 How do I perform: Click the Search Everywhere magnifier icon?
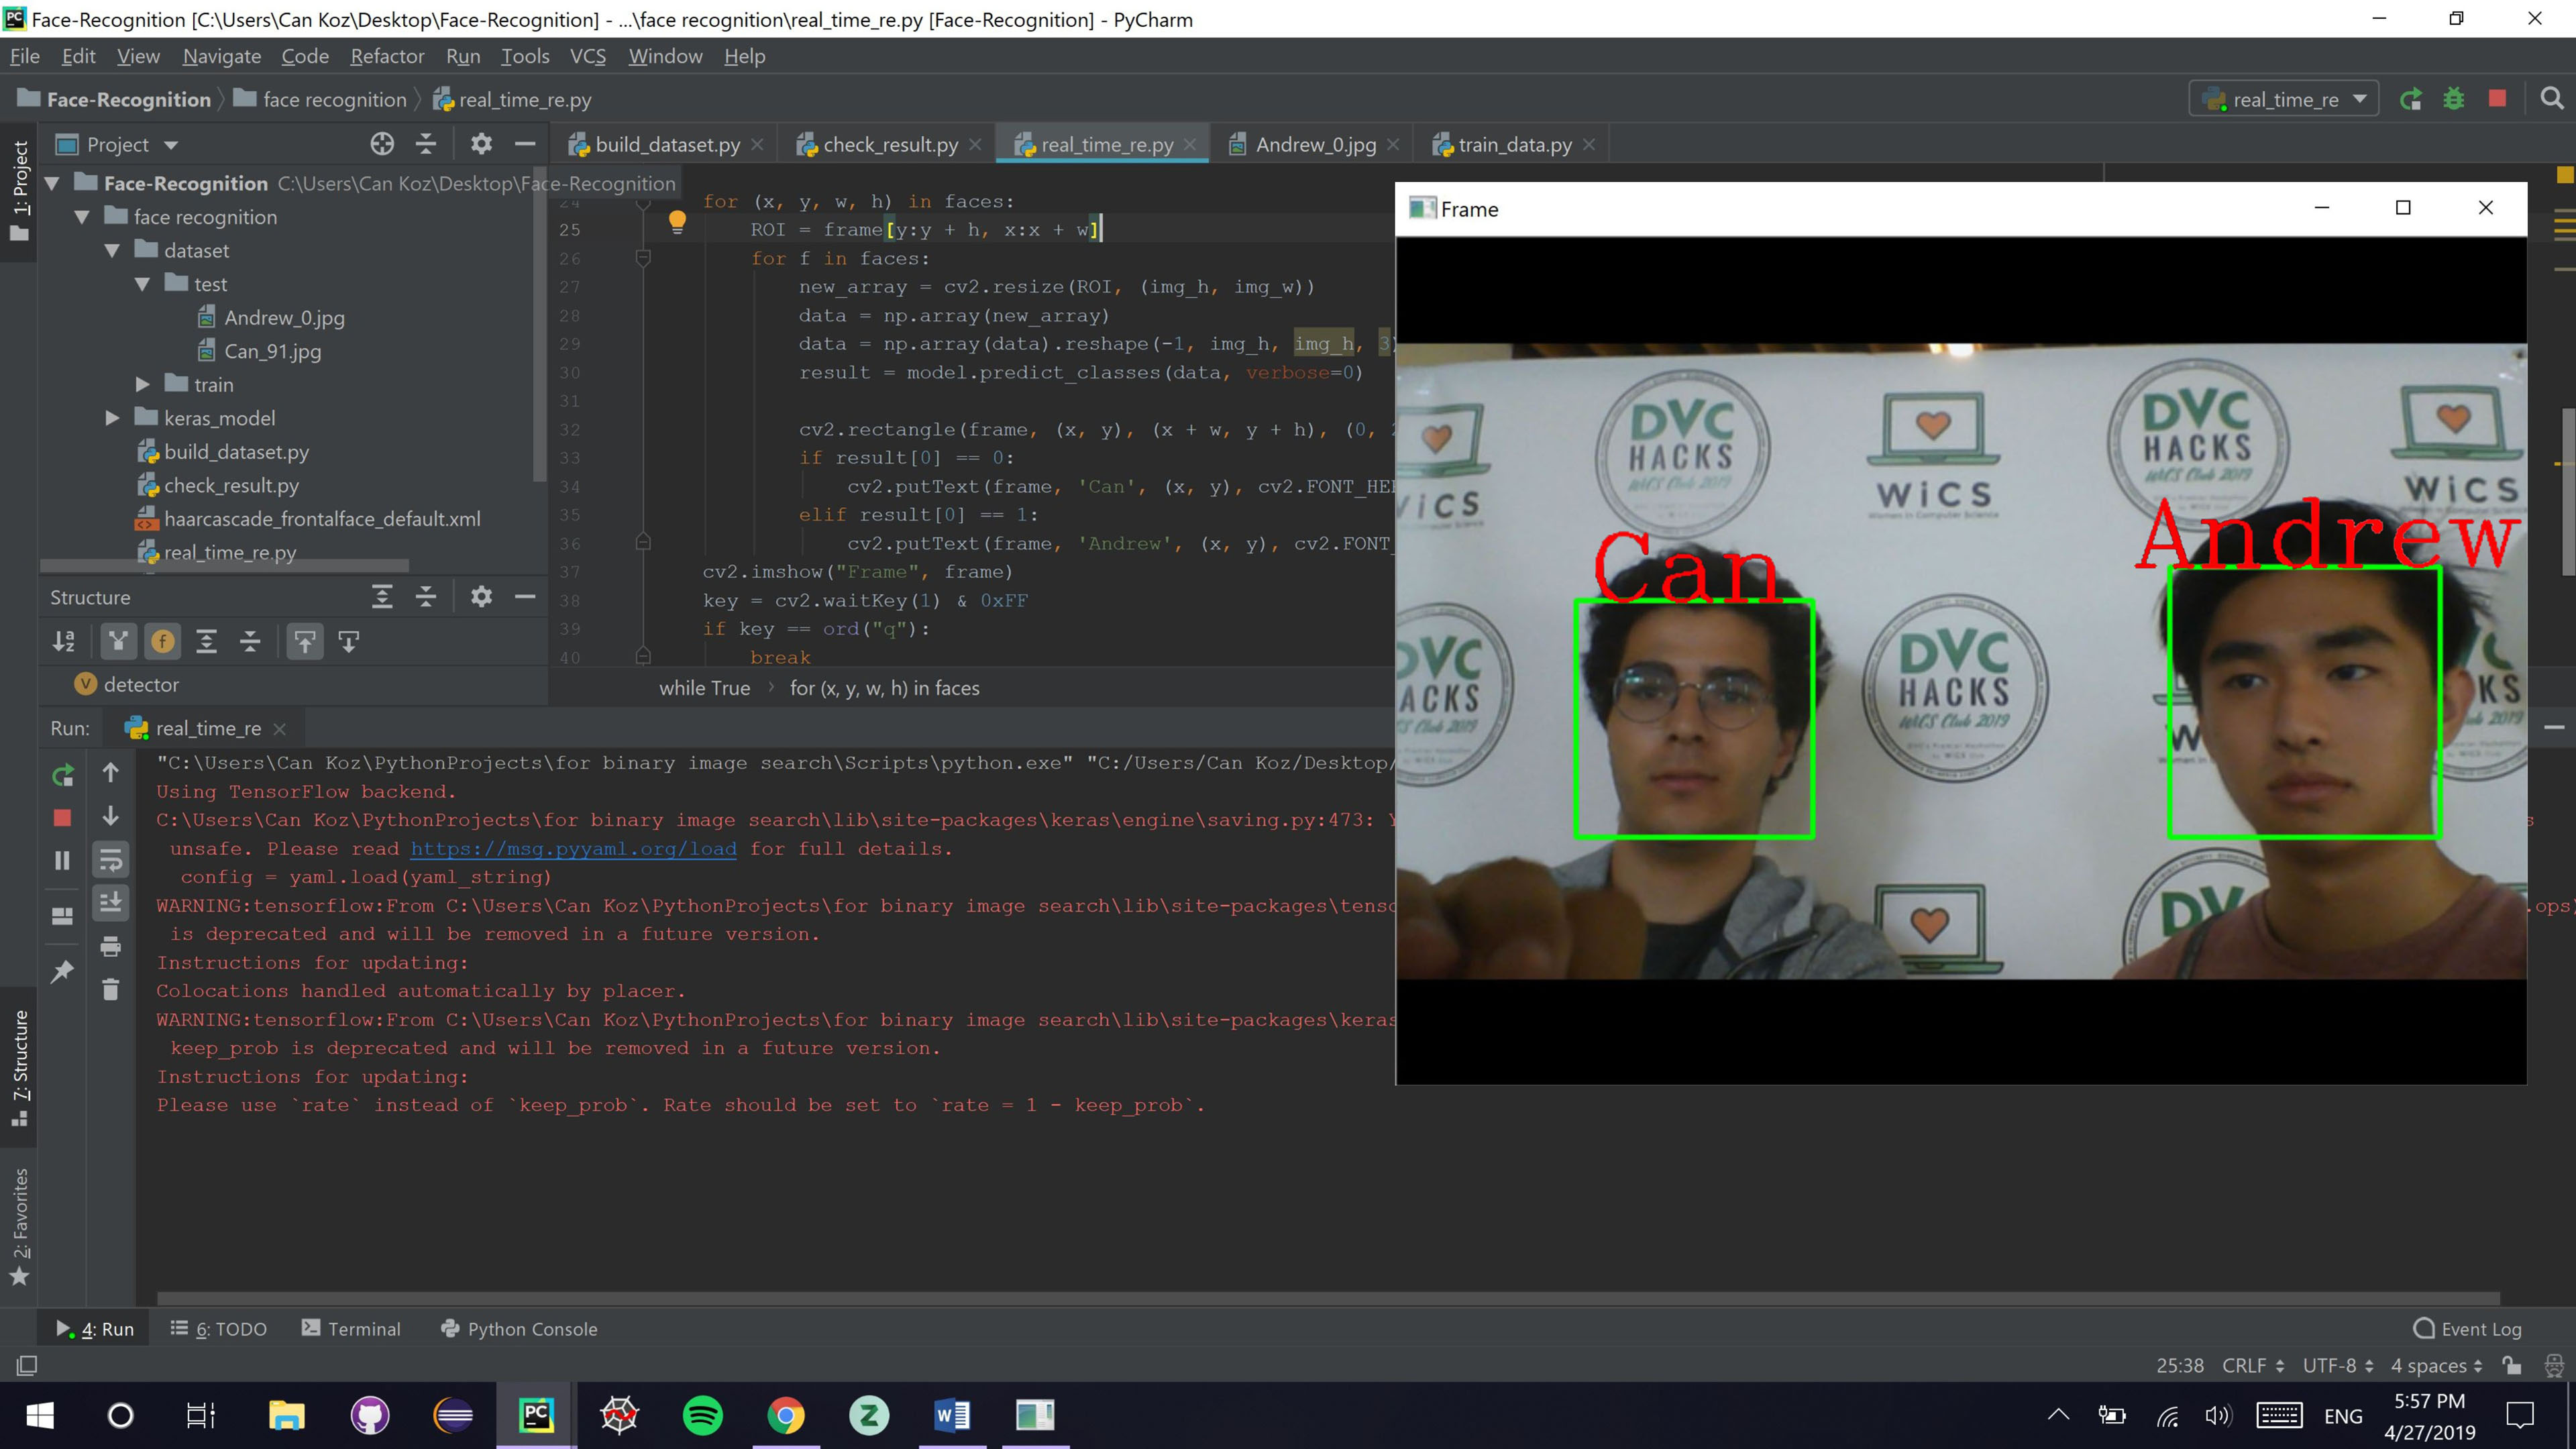click(x=2551, y=99)
